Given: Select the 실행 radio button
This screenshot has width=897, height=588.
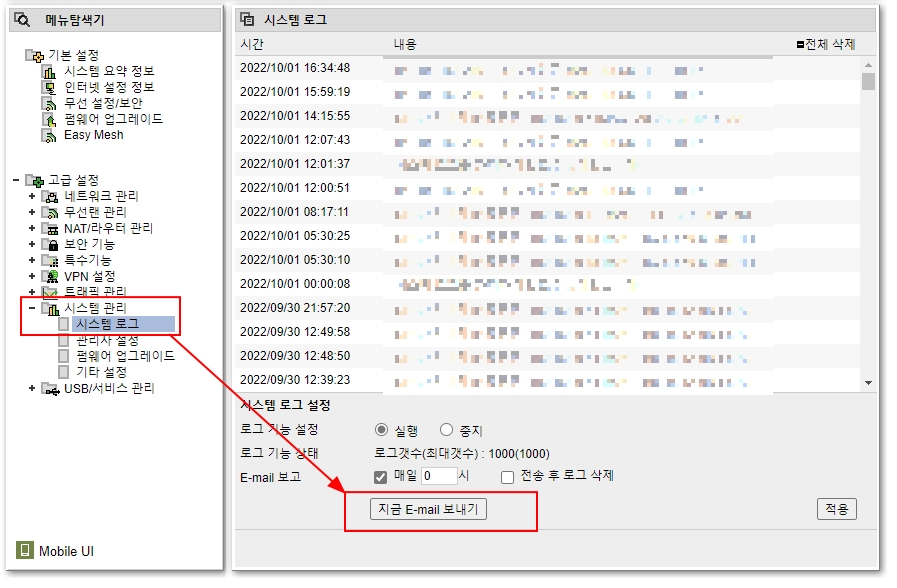Looking at the screenshot, I should click(x=381, y=430).
